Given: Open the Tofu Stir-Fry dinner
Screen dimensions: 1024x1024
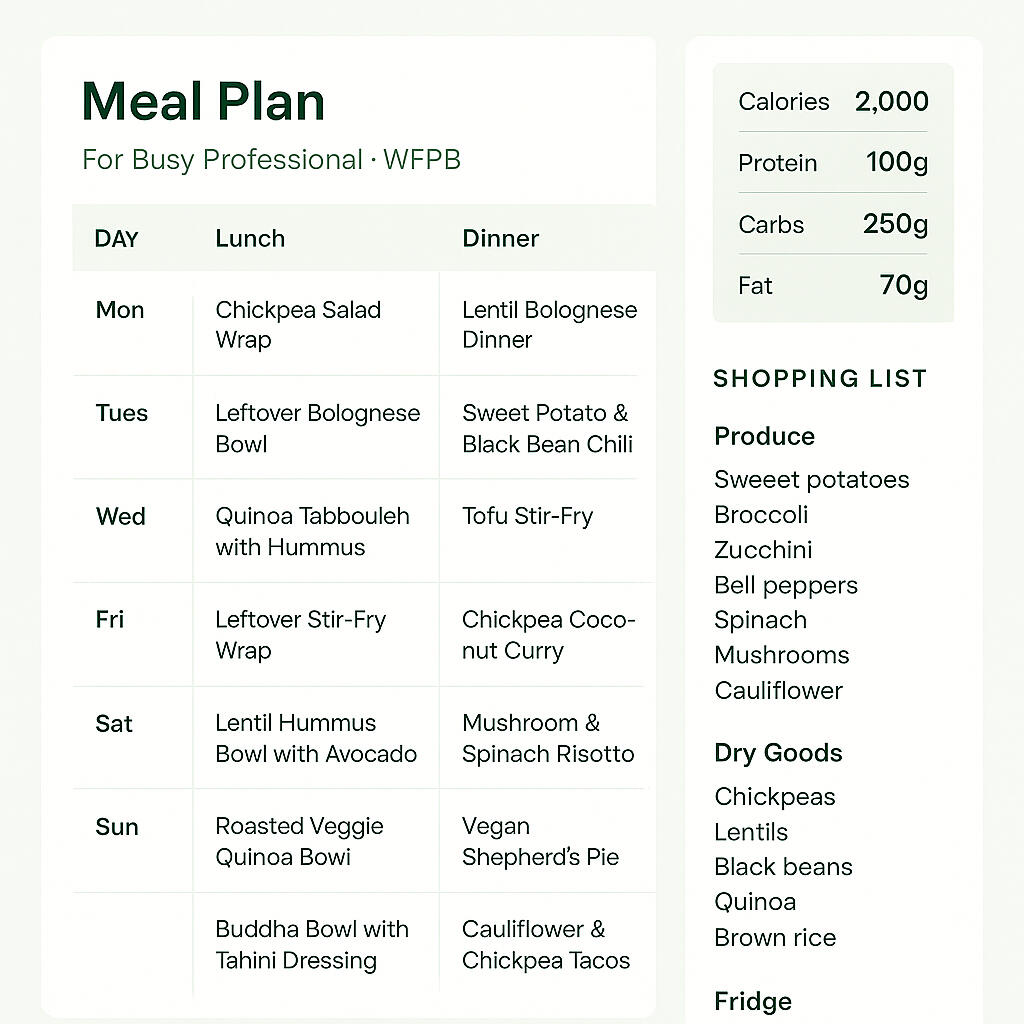Looking at the screenshot, I should coord(527,517).
